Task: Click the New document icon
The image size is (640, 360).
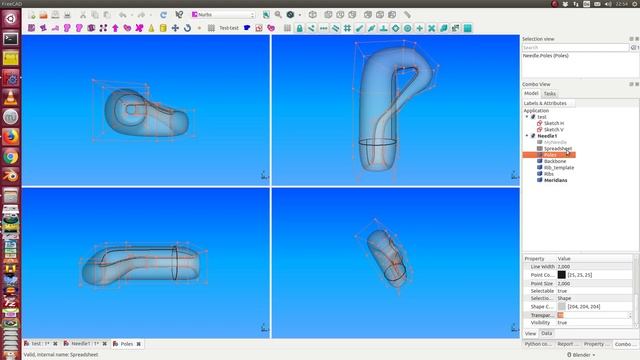Action: pos(32,15)
